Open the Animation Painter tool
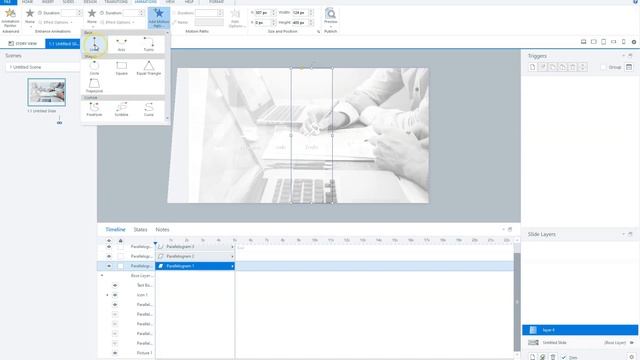The width and height of the screenshot is (640, 360). (10, 17)
